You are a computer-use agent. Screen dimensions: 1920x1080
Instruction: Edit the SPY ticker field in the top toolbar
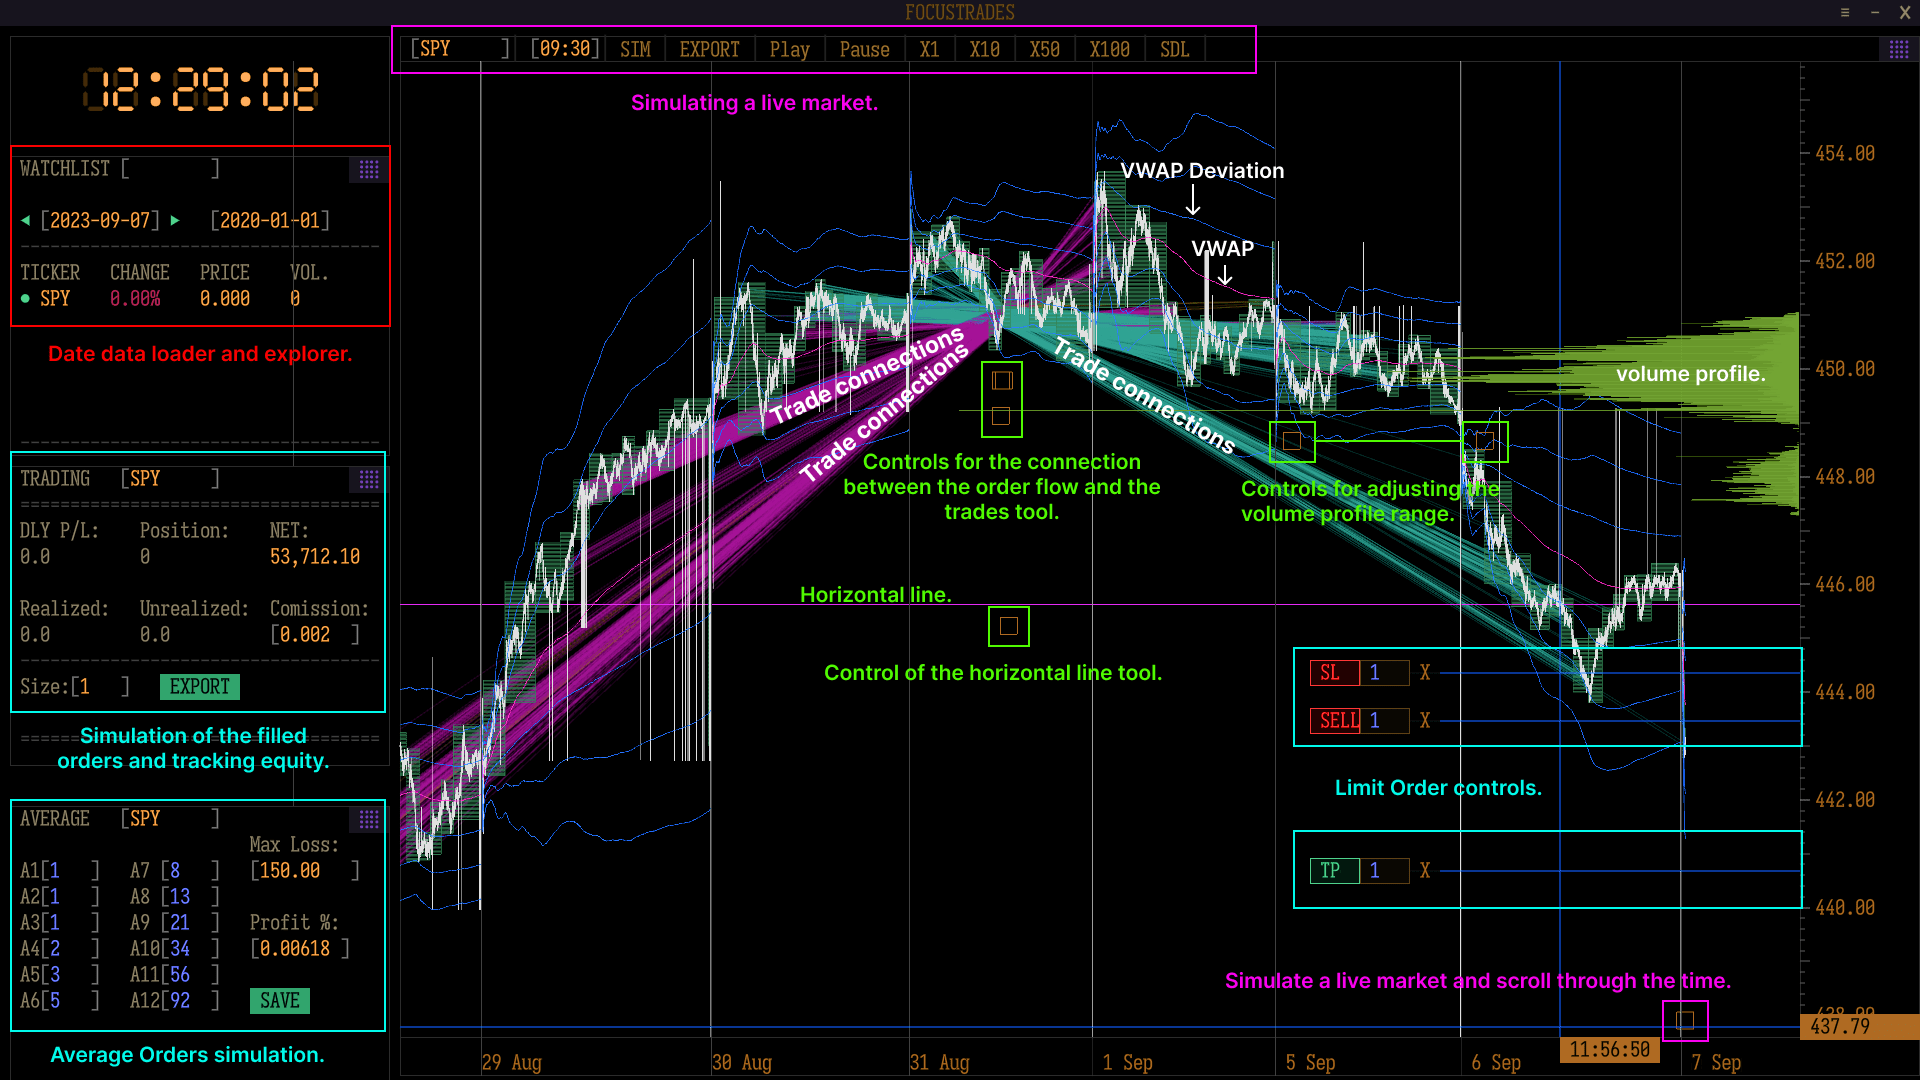click(459, 49)
